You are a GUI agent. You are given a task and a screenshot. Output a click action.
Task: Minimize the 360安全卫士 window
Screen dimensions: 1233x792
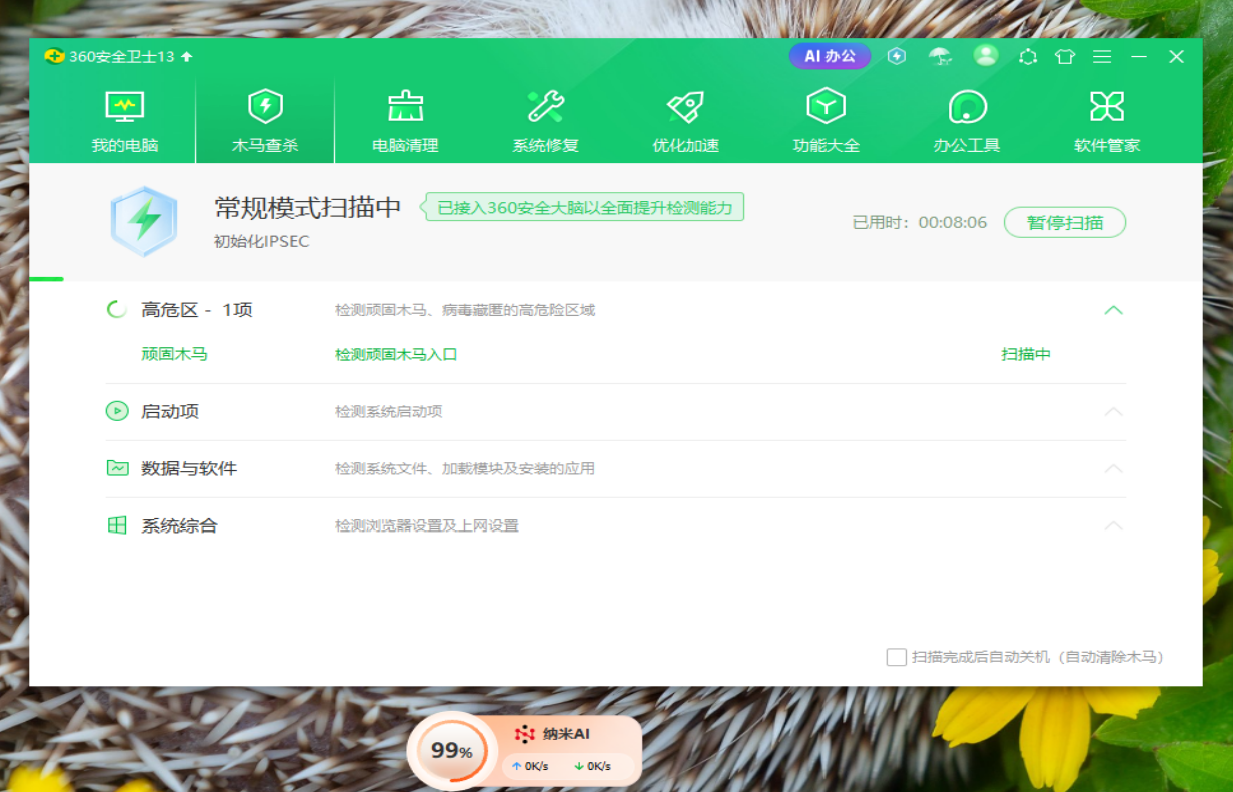coord(1139,57)
